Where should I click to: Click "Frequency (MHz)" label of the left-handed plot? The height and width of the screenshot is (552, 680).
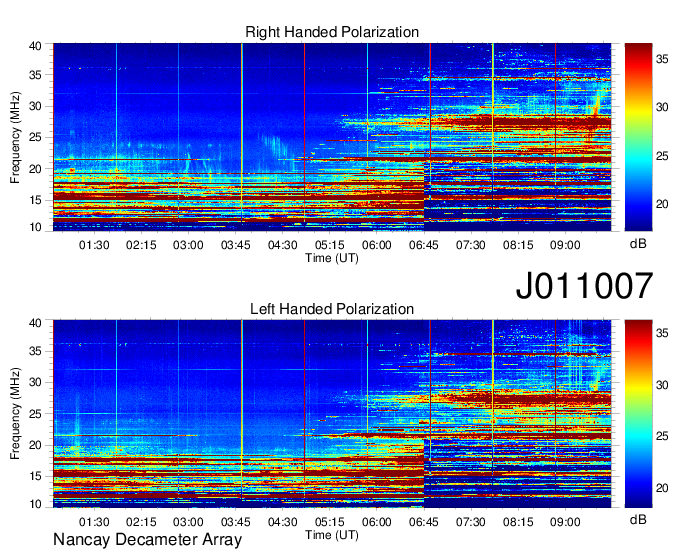(15, 414)
